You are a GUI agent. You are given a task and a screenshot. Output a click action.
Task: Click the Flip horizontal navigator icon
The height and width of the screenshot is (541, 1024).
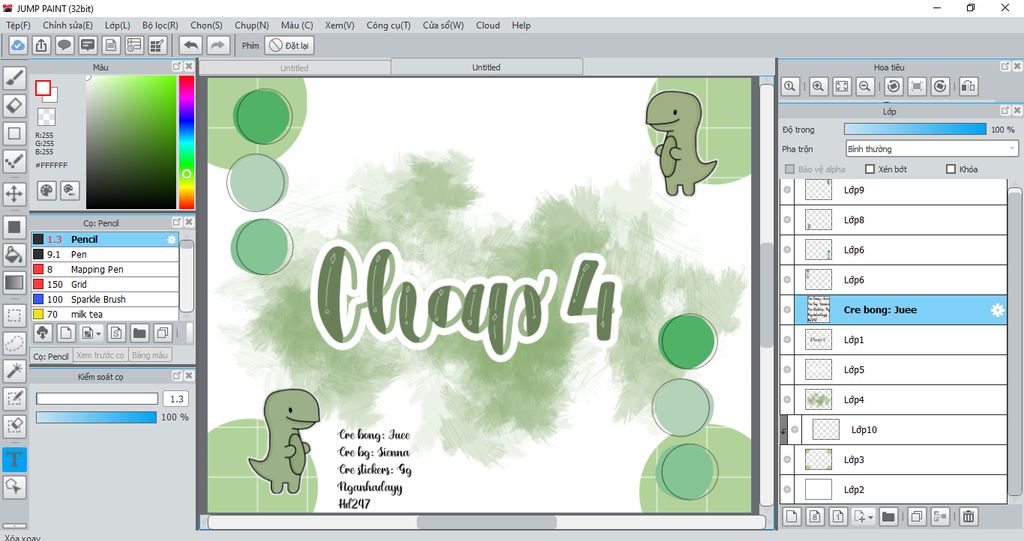968,86
